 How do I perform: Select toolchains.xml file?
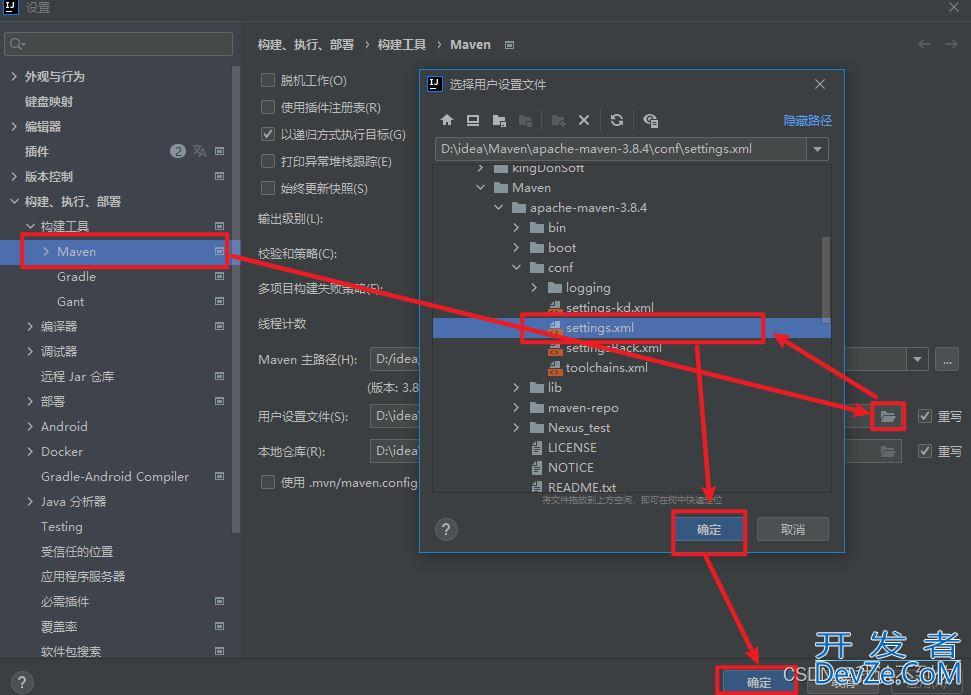(x=598, y=367)
